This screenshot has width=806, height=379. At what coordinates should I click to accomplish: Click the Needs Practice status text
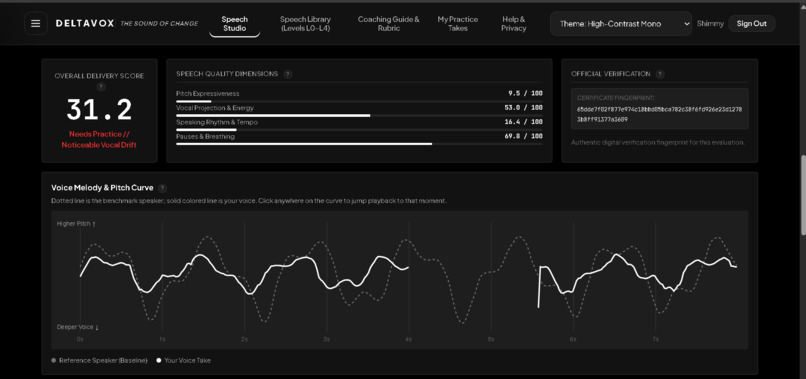coord(100,139)
